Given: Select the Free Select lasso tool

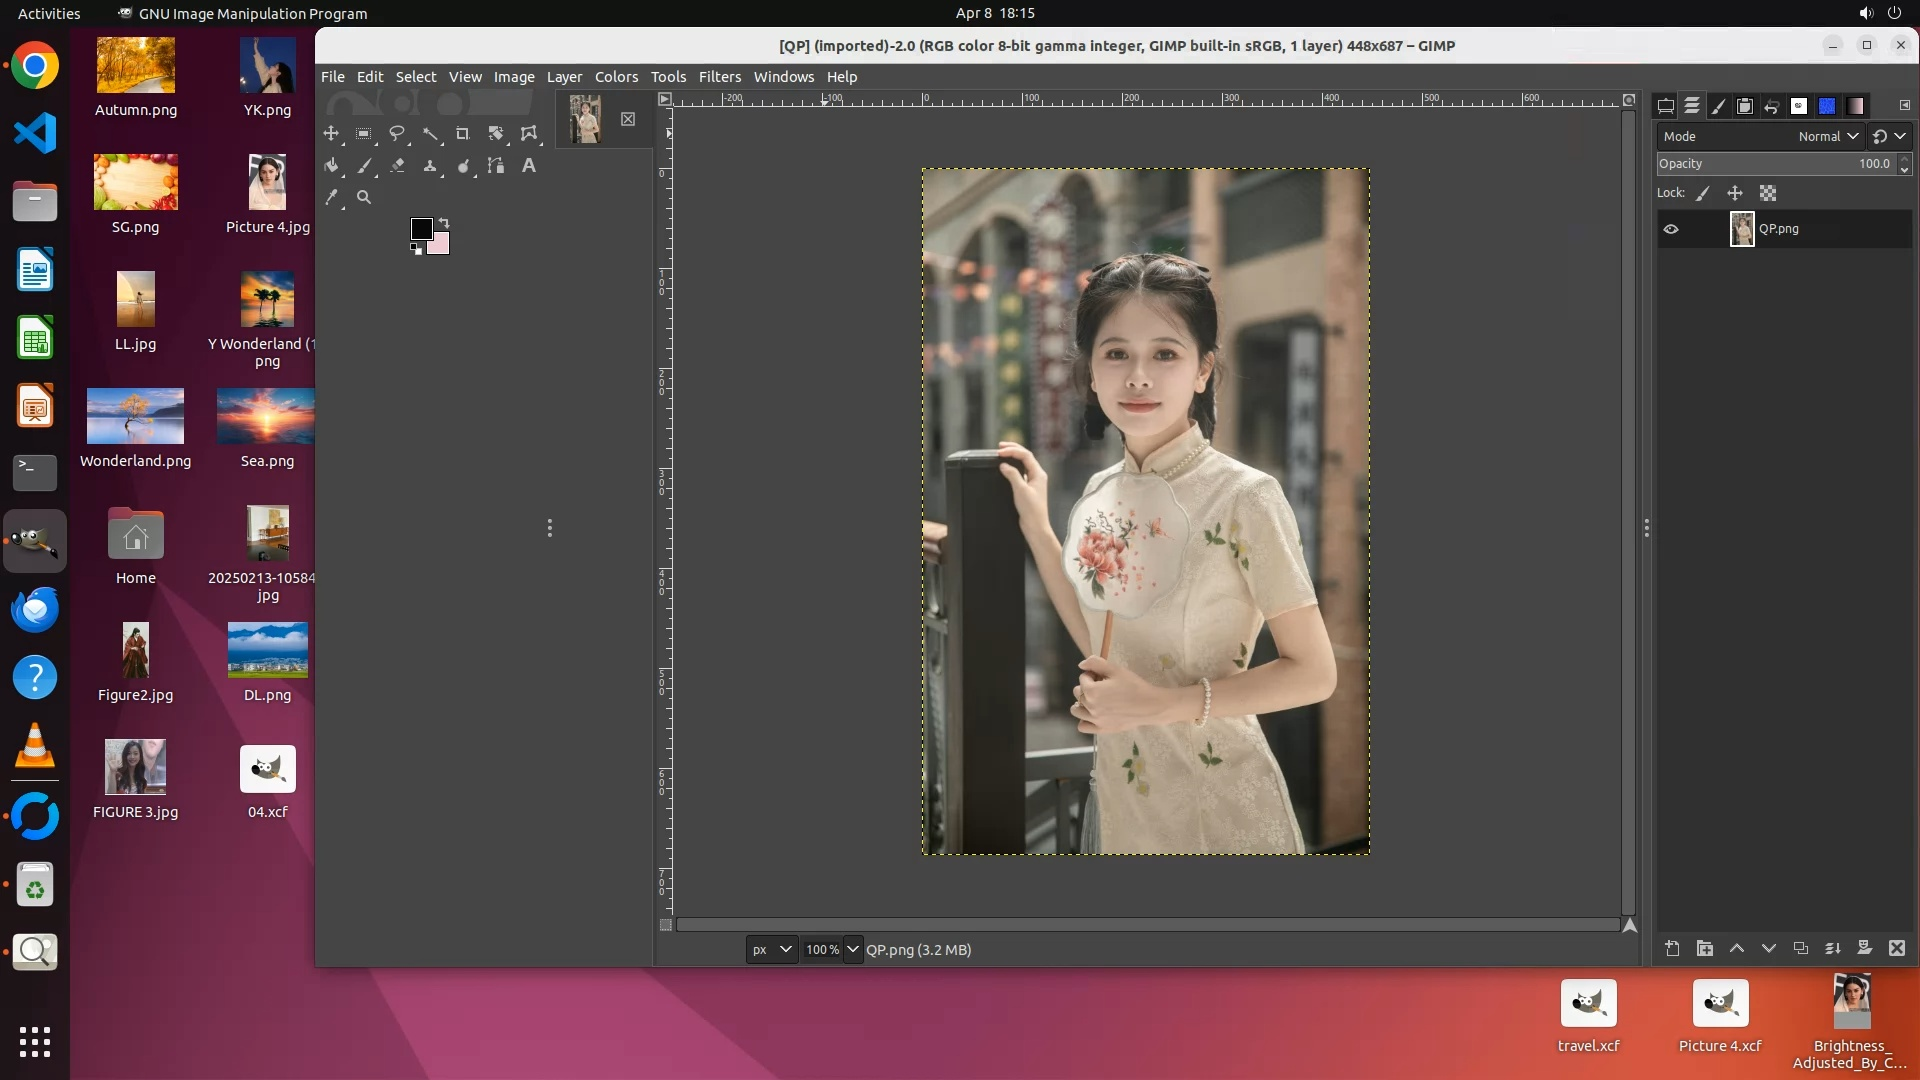Looking at the screenshot, I should (397, 133).
